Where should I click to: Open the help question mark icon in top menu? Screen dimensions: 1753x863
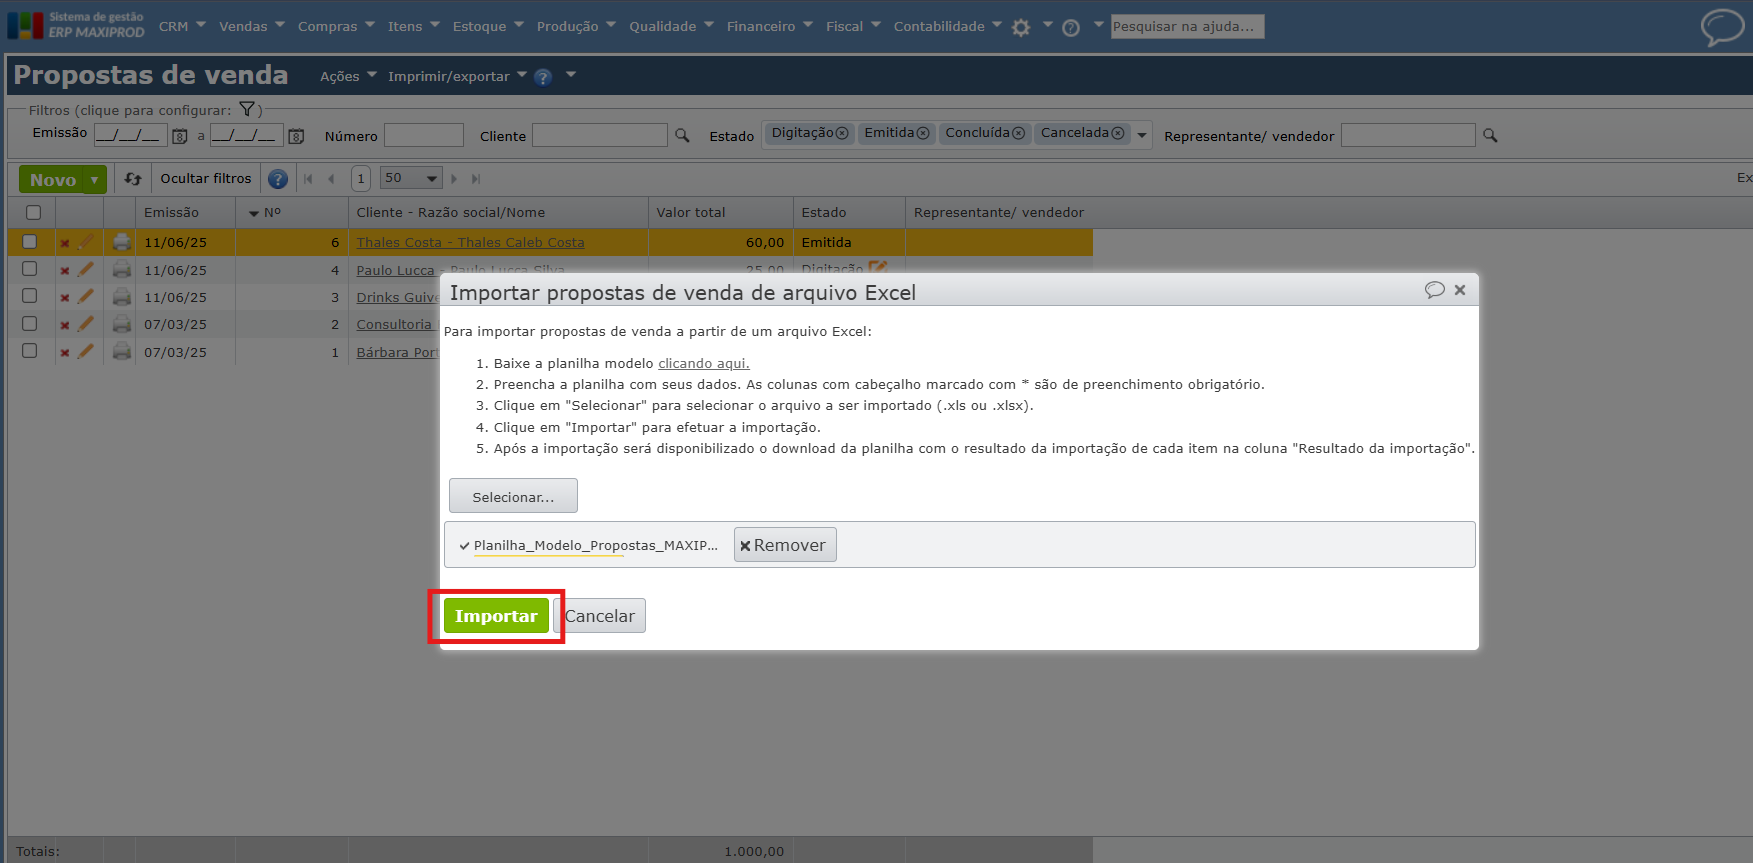1071,27
